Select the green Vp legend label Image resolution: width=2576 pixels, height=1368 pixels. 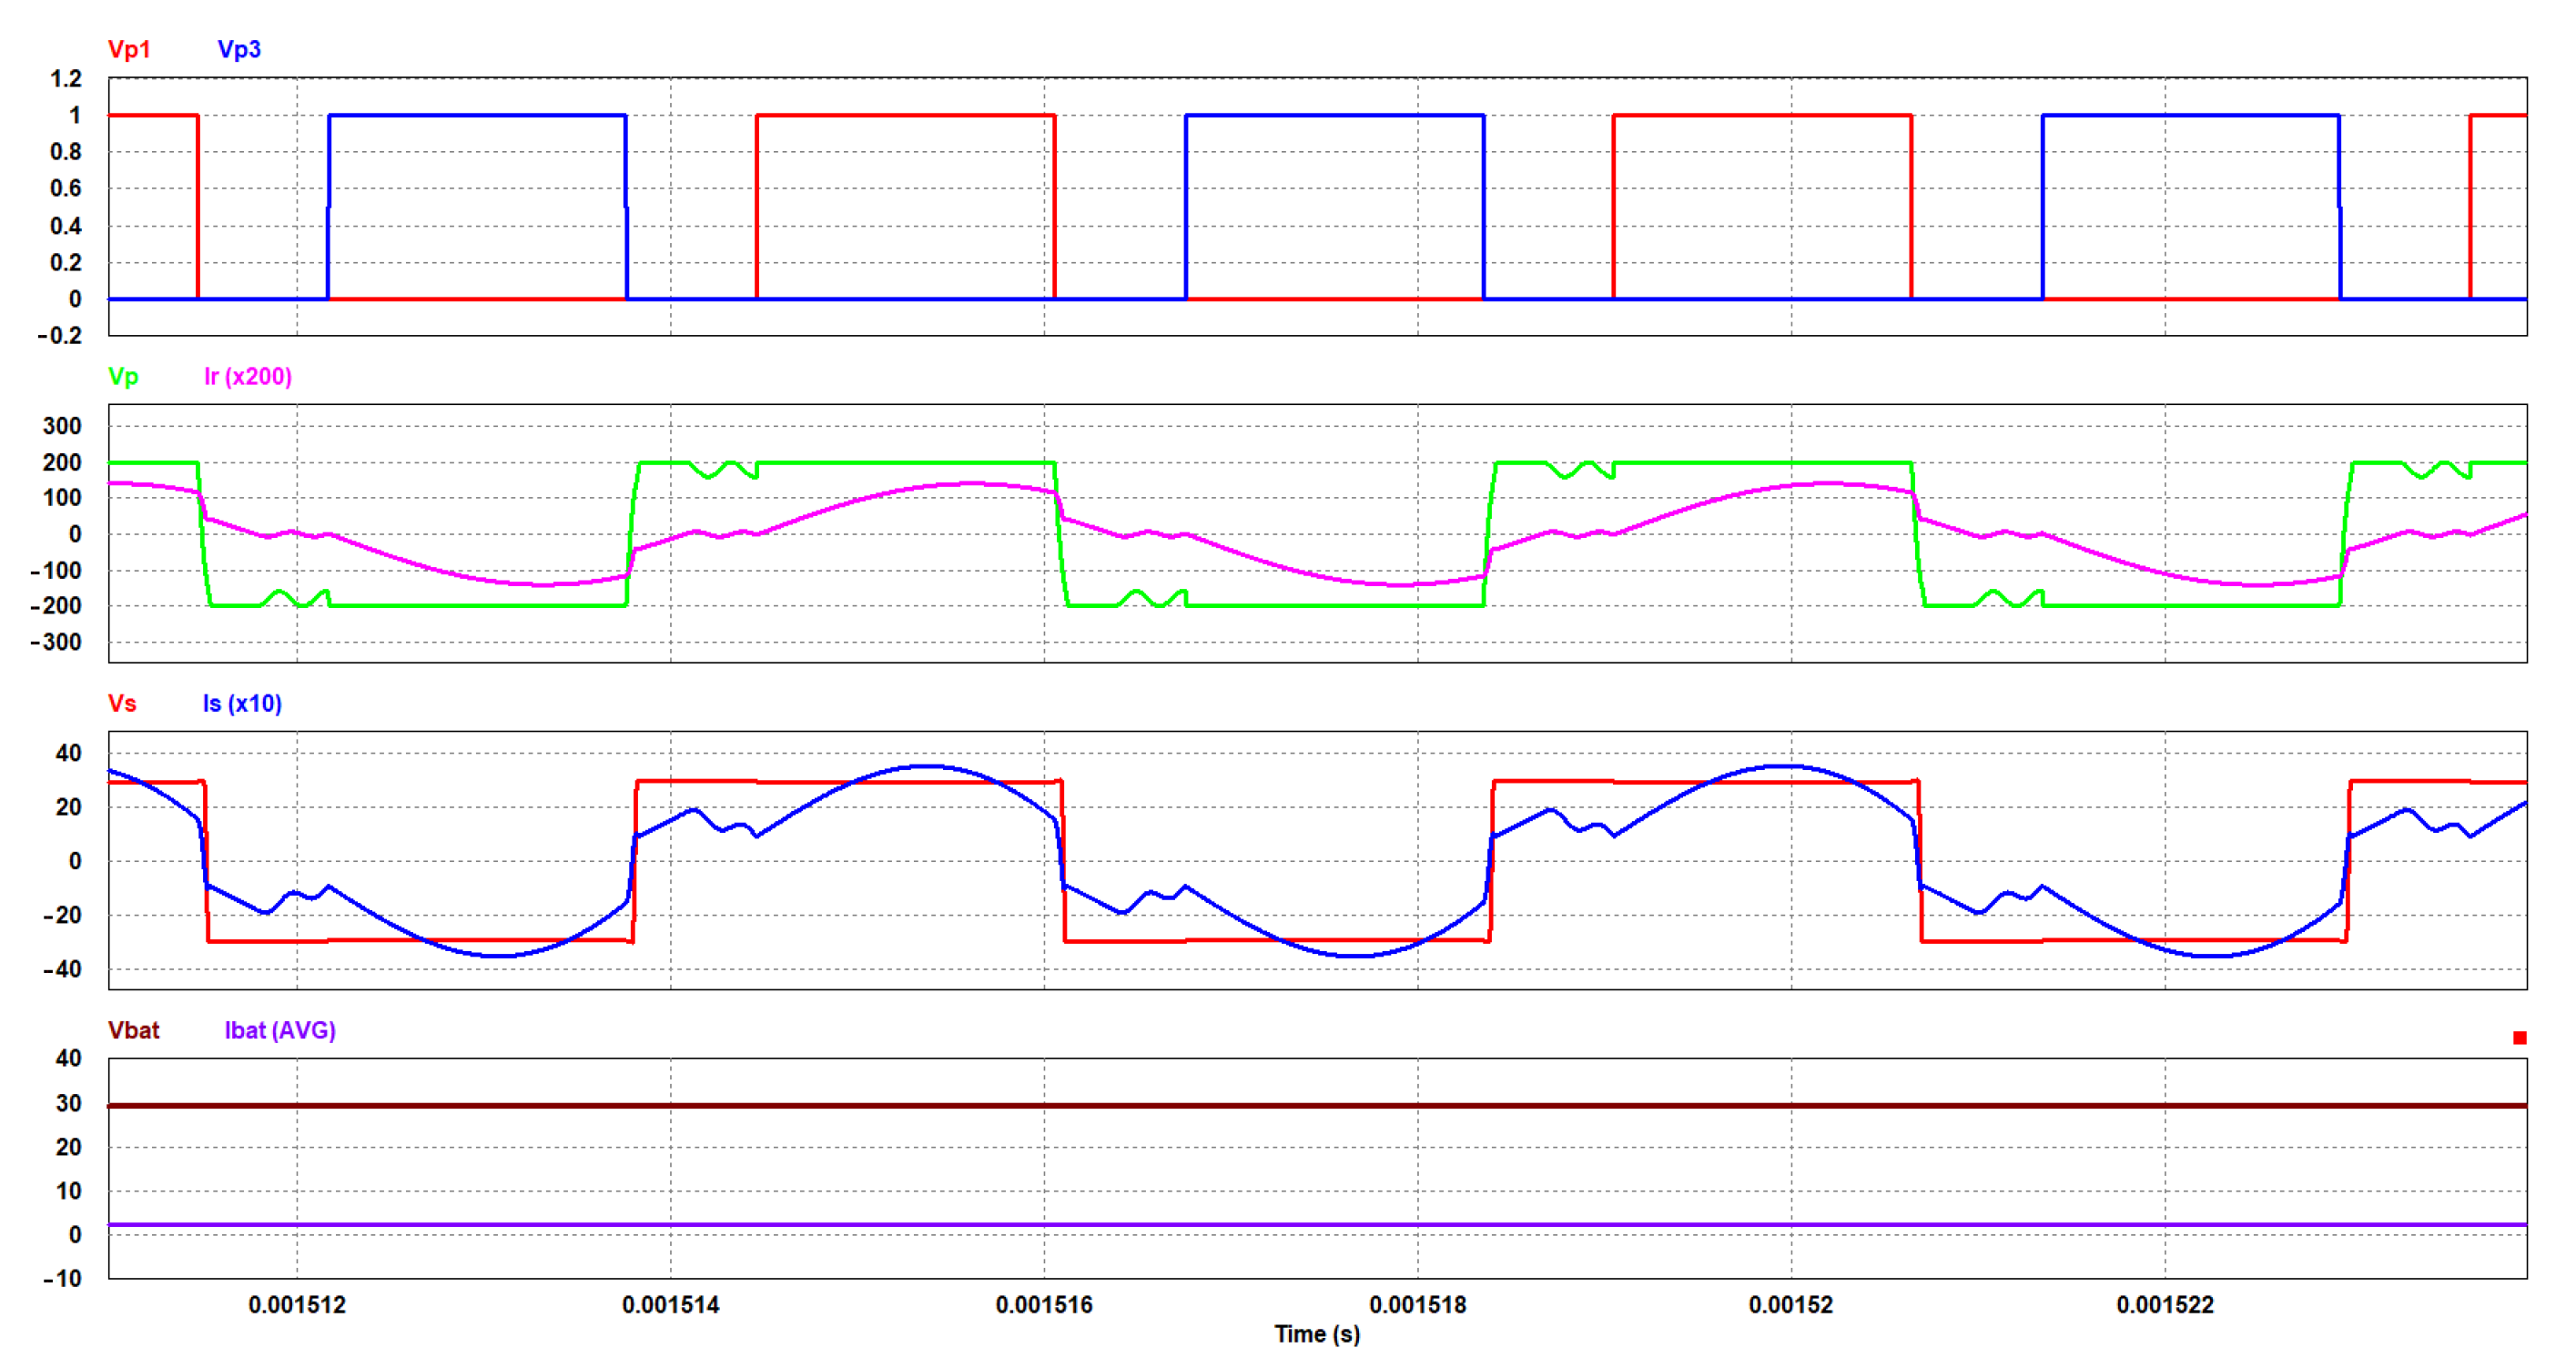(123, 376)
